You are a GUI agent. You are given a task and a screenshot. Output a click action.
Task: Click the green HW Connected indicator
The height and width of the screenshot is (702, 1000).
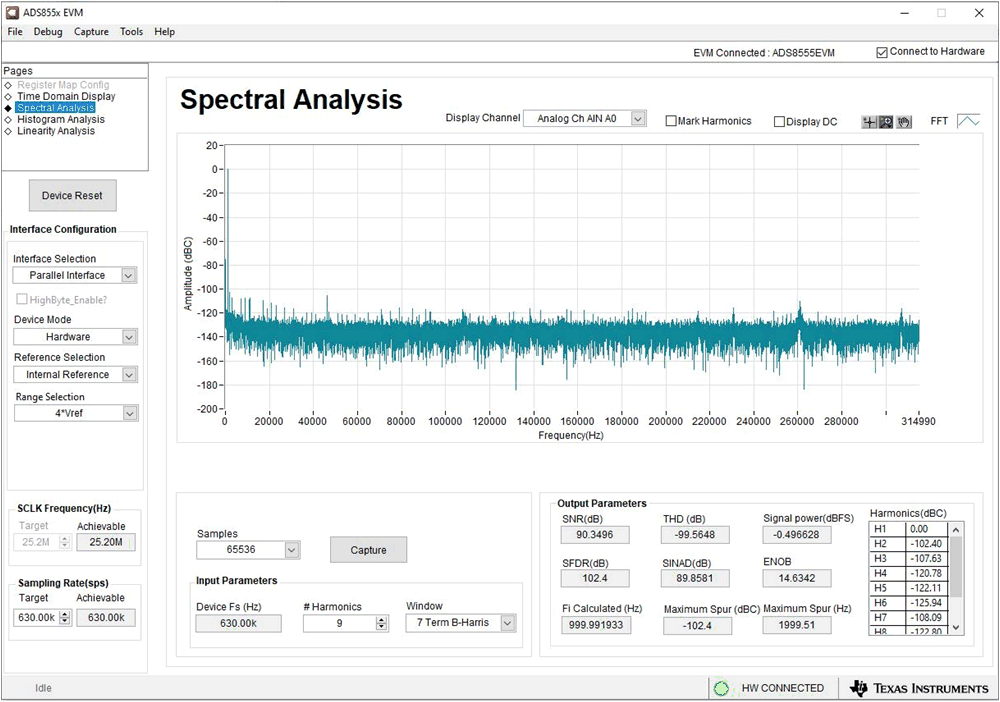pos(721,688)
